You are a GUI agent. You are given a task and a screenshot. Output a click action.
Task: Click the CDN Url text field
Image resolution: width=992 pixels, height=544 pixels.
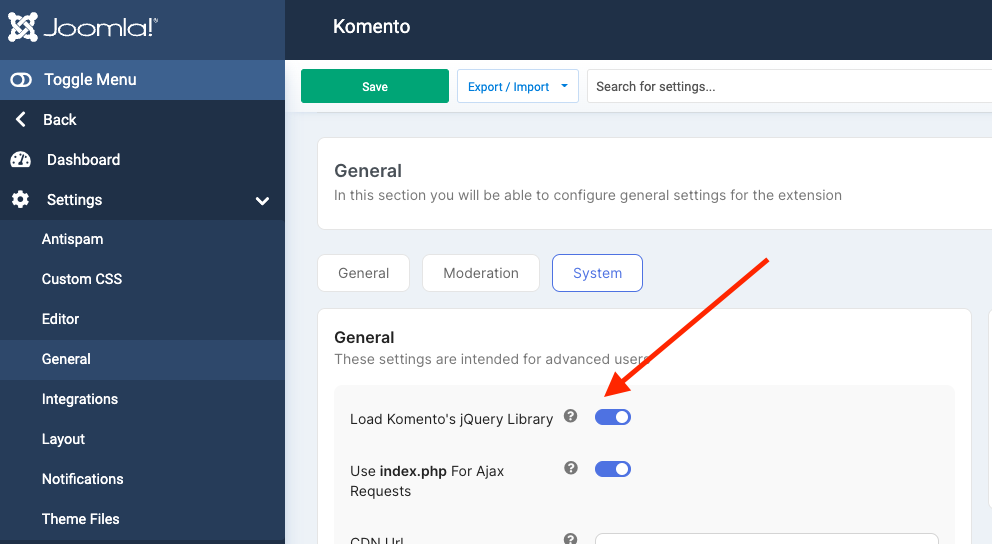coord(766,538)
